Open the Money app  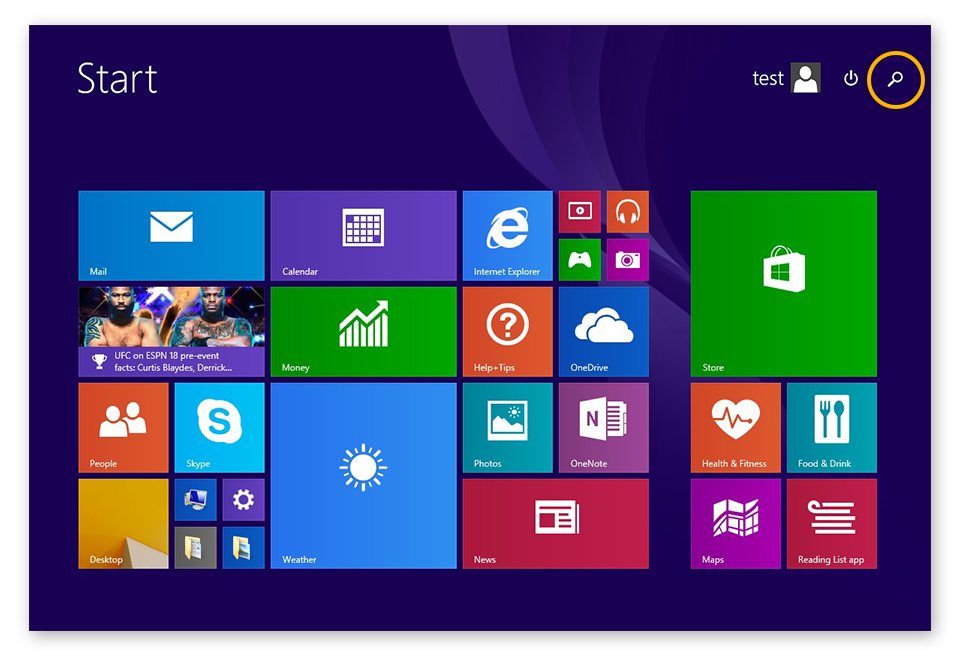[362, 331]
